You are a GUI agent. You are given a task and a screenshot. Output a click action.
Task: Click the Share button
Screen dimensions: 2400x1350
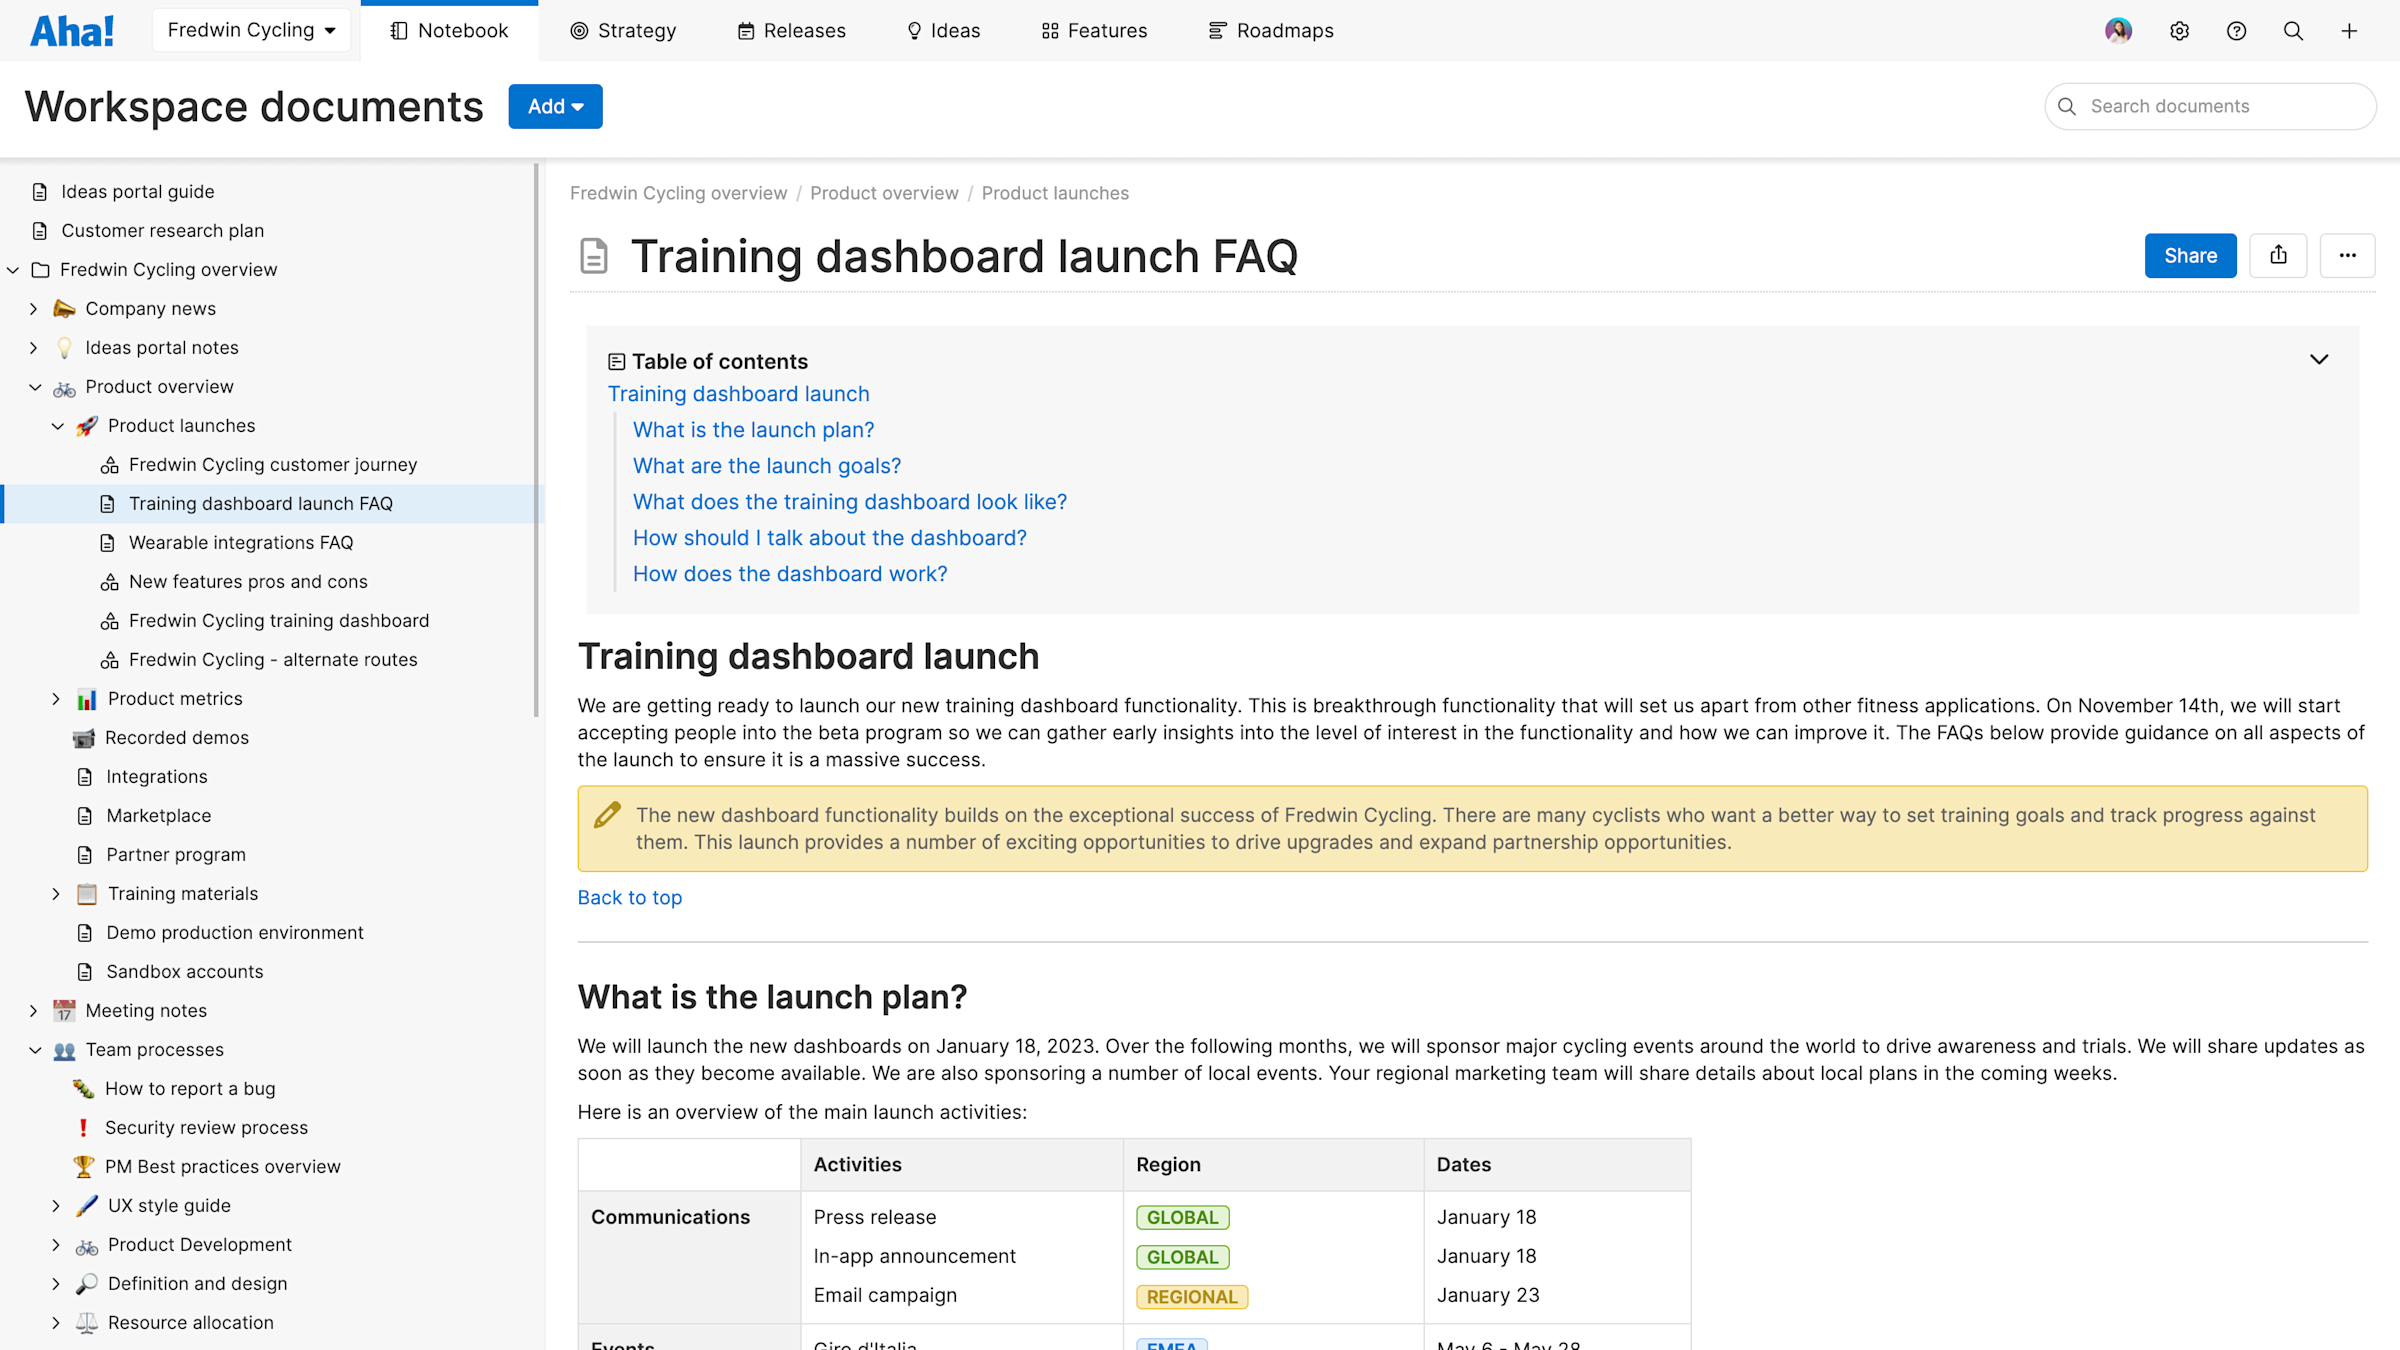(x=2190, y=255)
